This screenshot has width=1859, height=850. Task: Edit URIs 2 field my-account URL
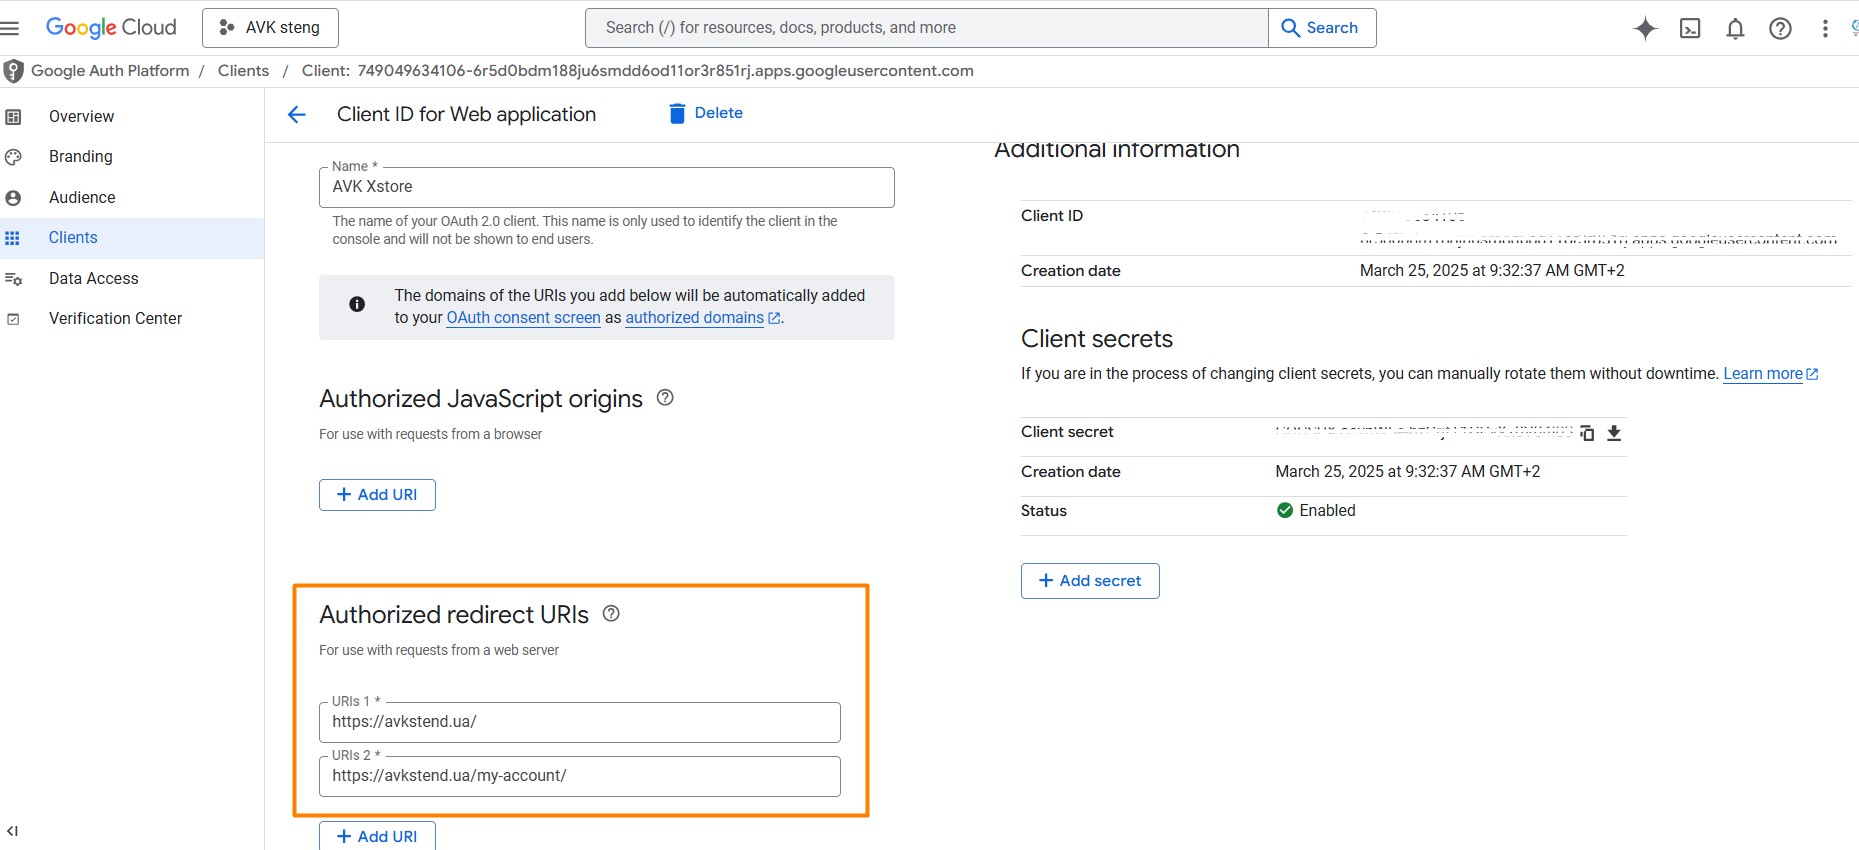pos(580,776)
